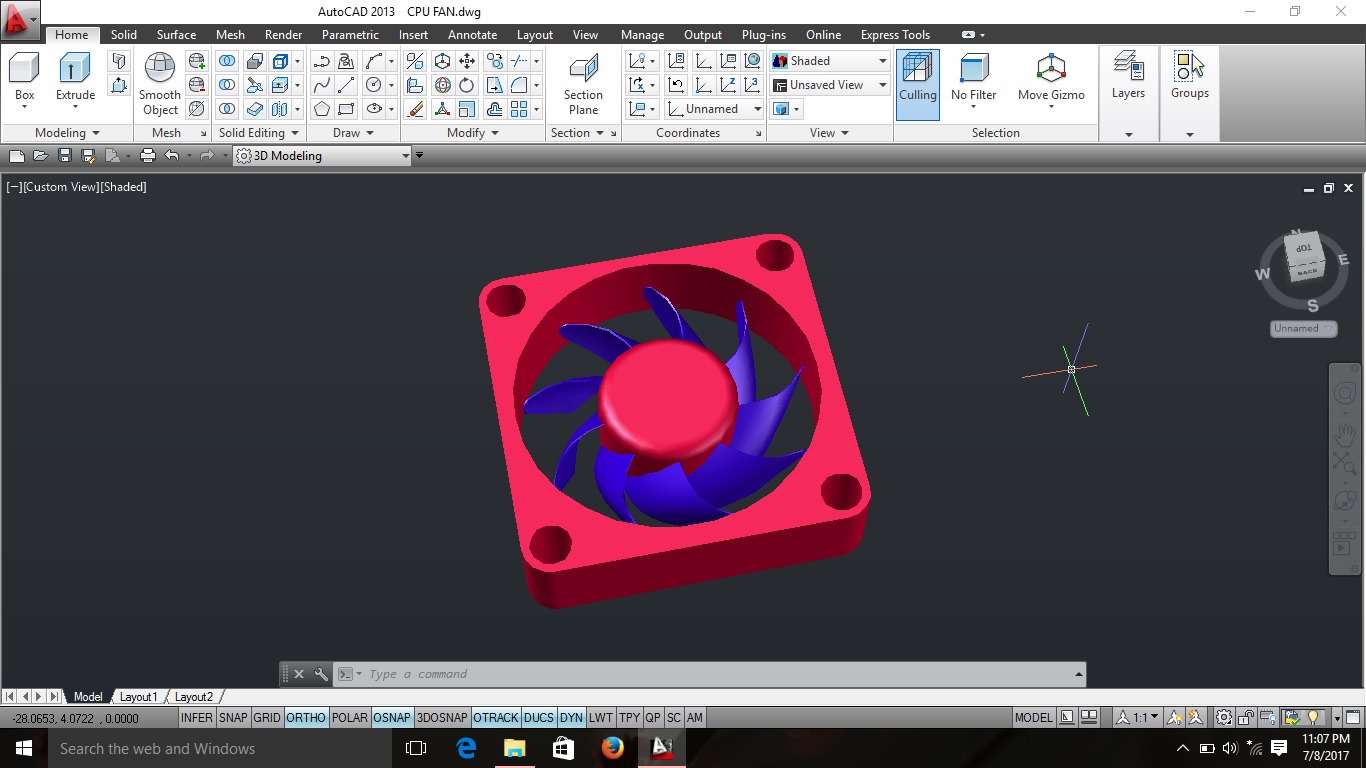
Task: Select the Pan hand tool in navigation bar
Action: click(x=1344, y=436)
